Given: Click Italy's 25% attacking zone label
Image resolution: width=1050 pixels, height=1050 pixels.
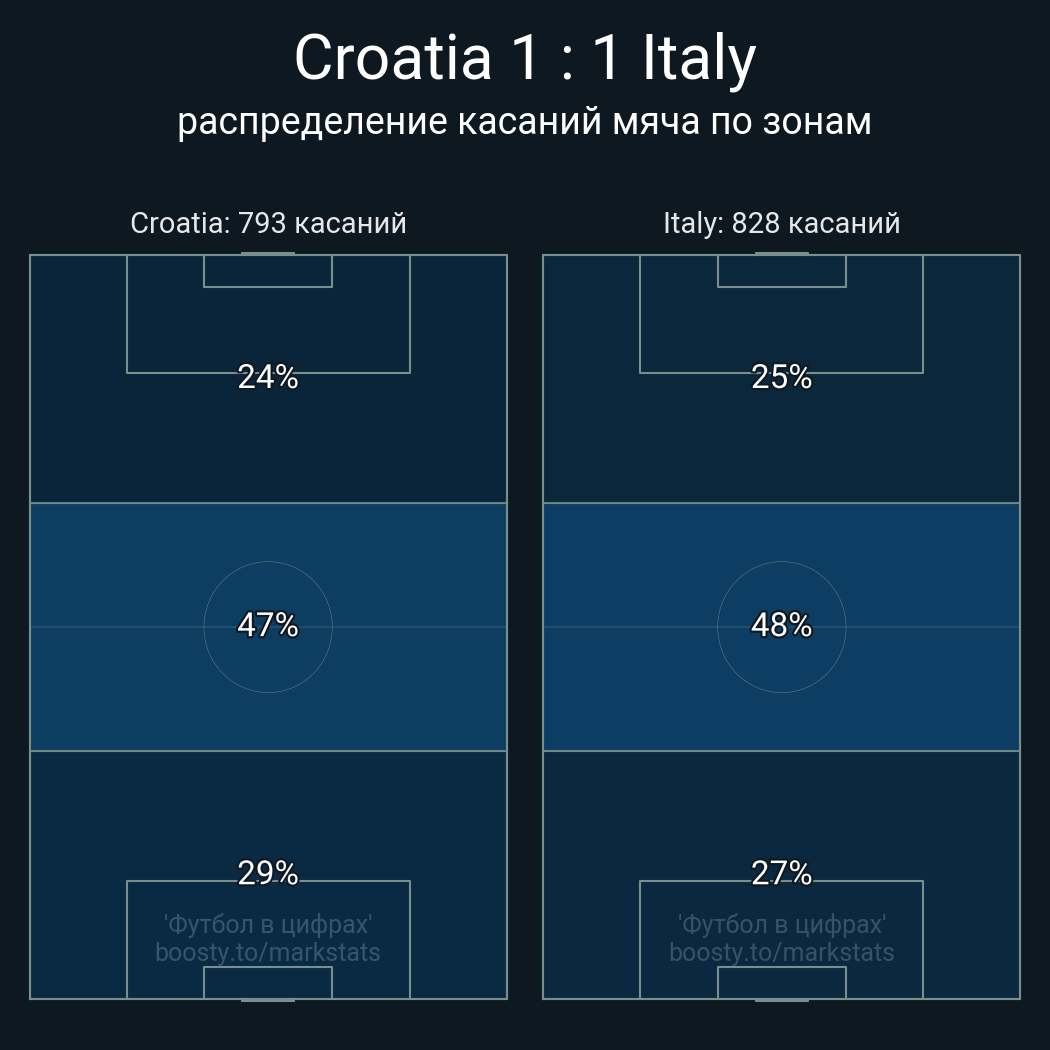Looking at the screenshot, I should coord(781,377).
